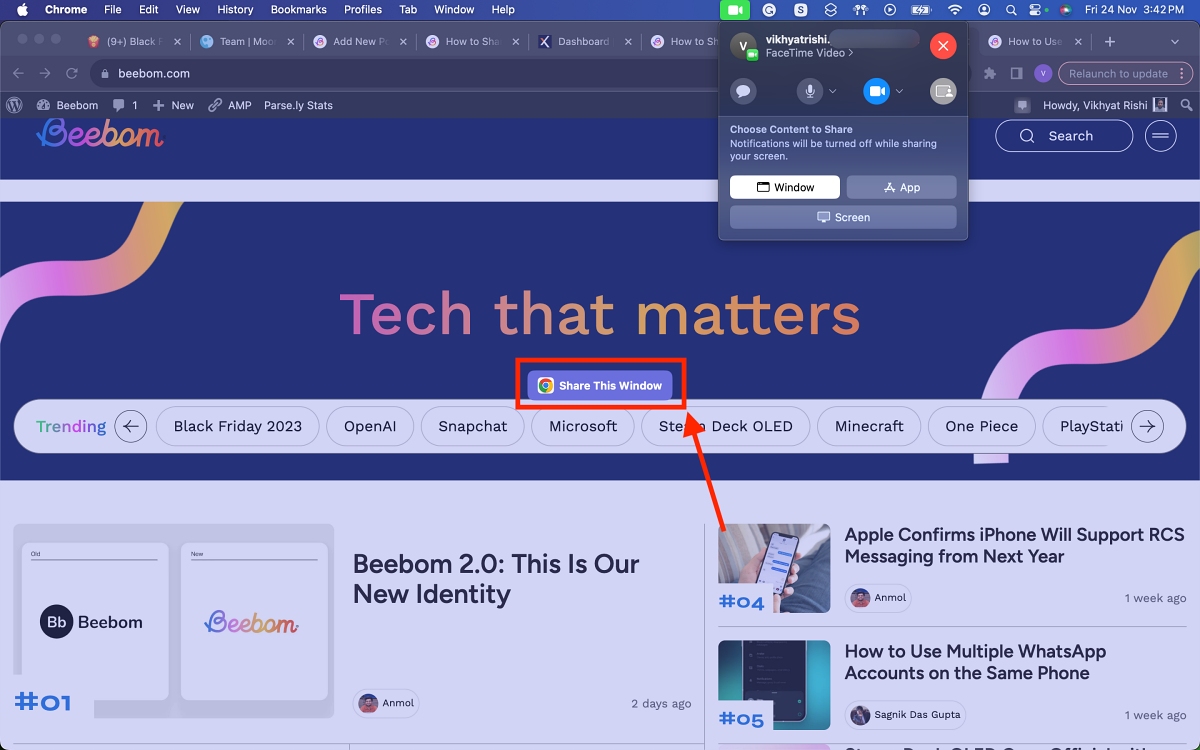
Task: Click the trending right arrow icon
Action: click(1148, 426)
